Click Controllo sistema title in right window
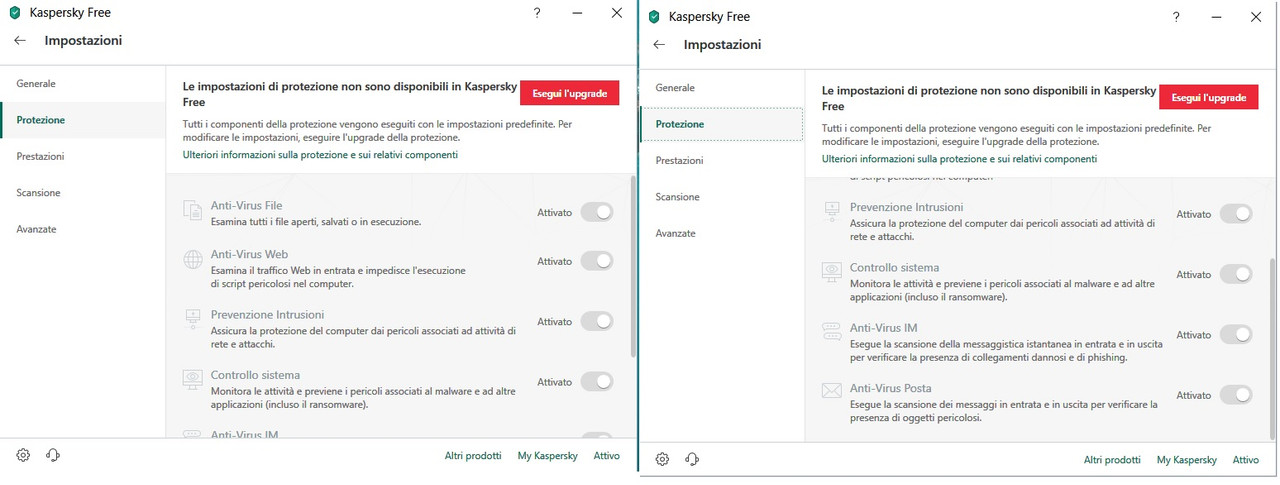The width and height of the screenshot is (1280, 485). tap(894, 268)
